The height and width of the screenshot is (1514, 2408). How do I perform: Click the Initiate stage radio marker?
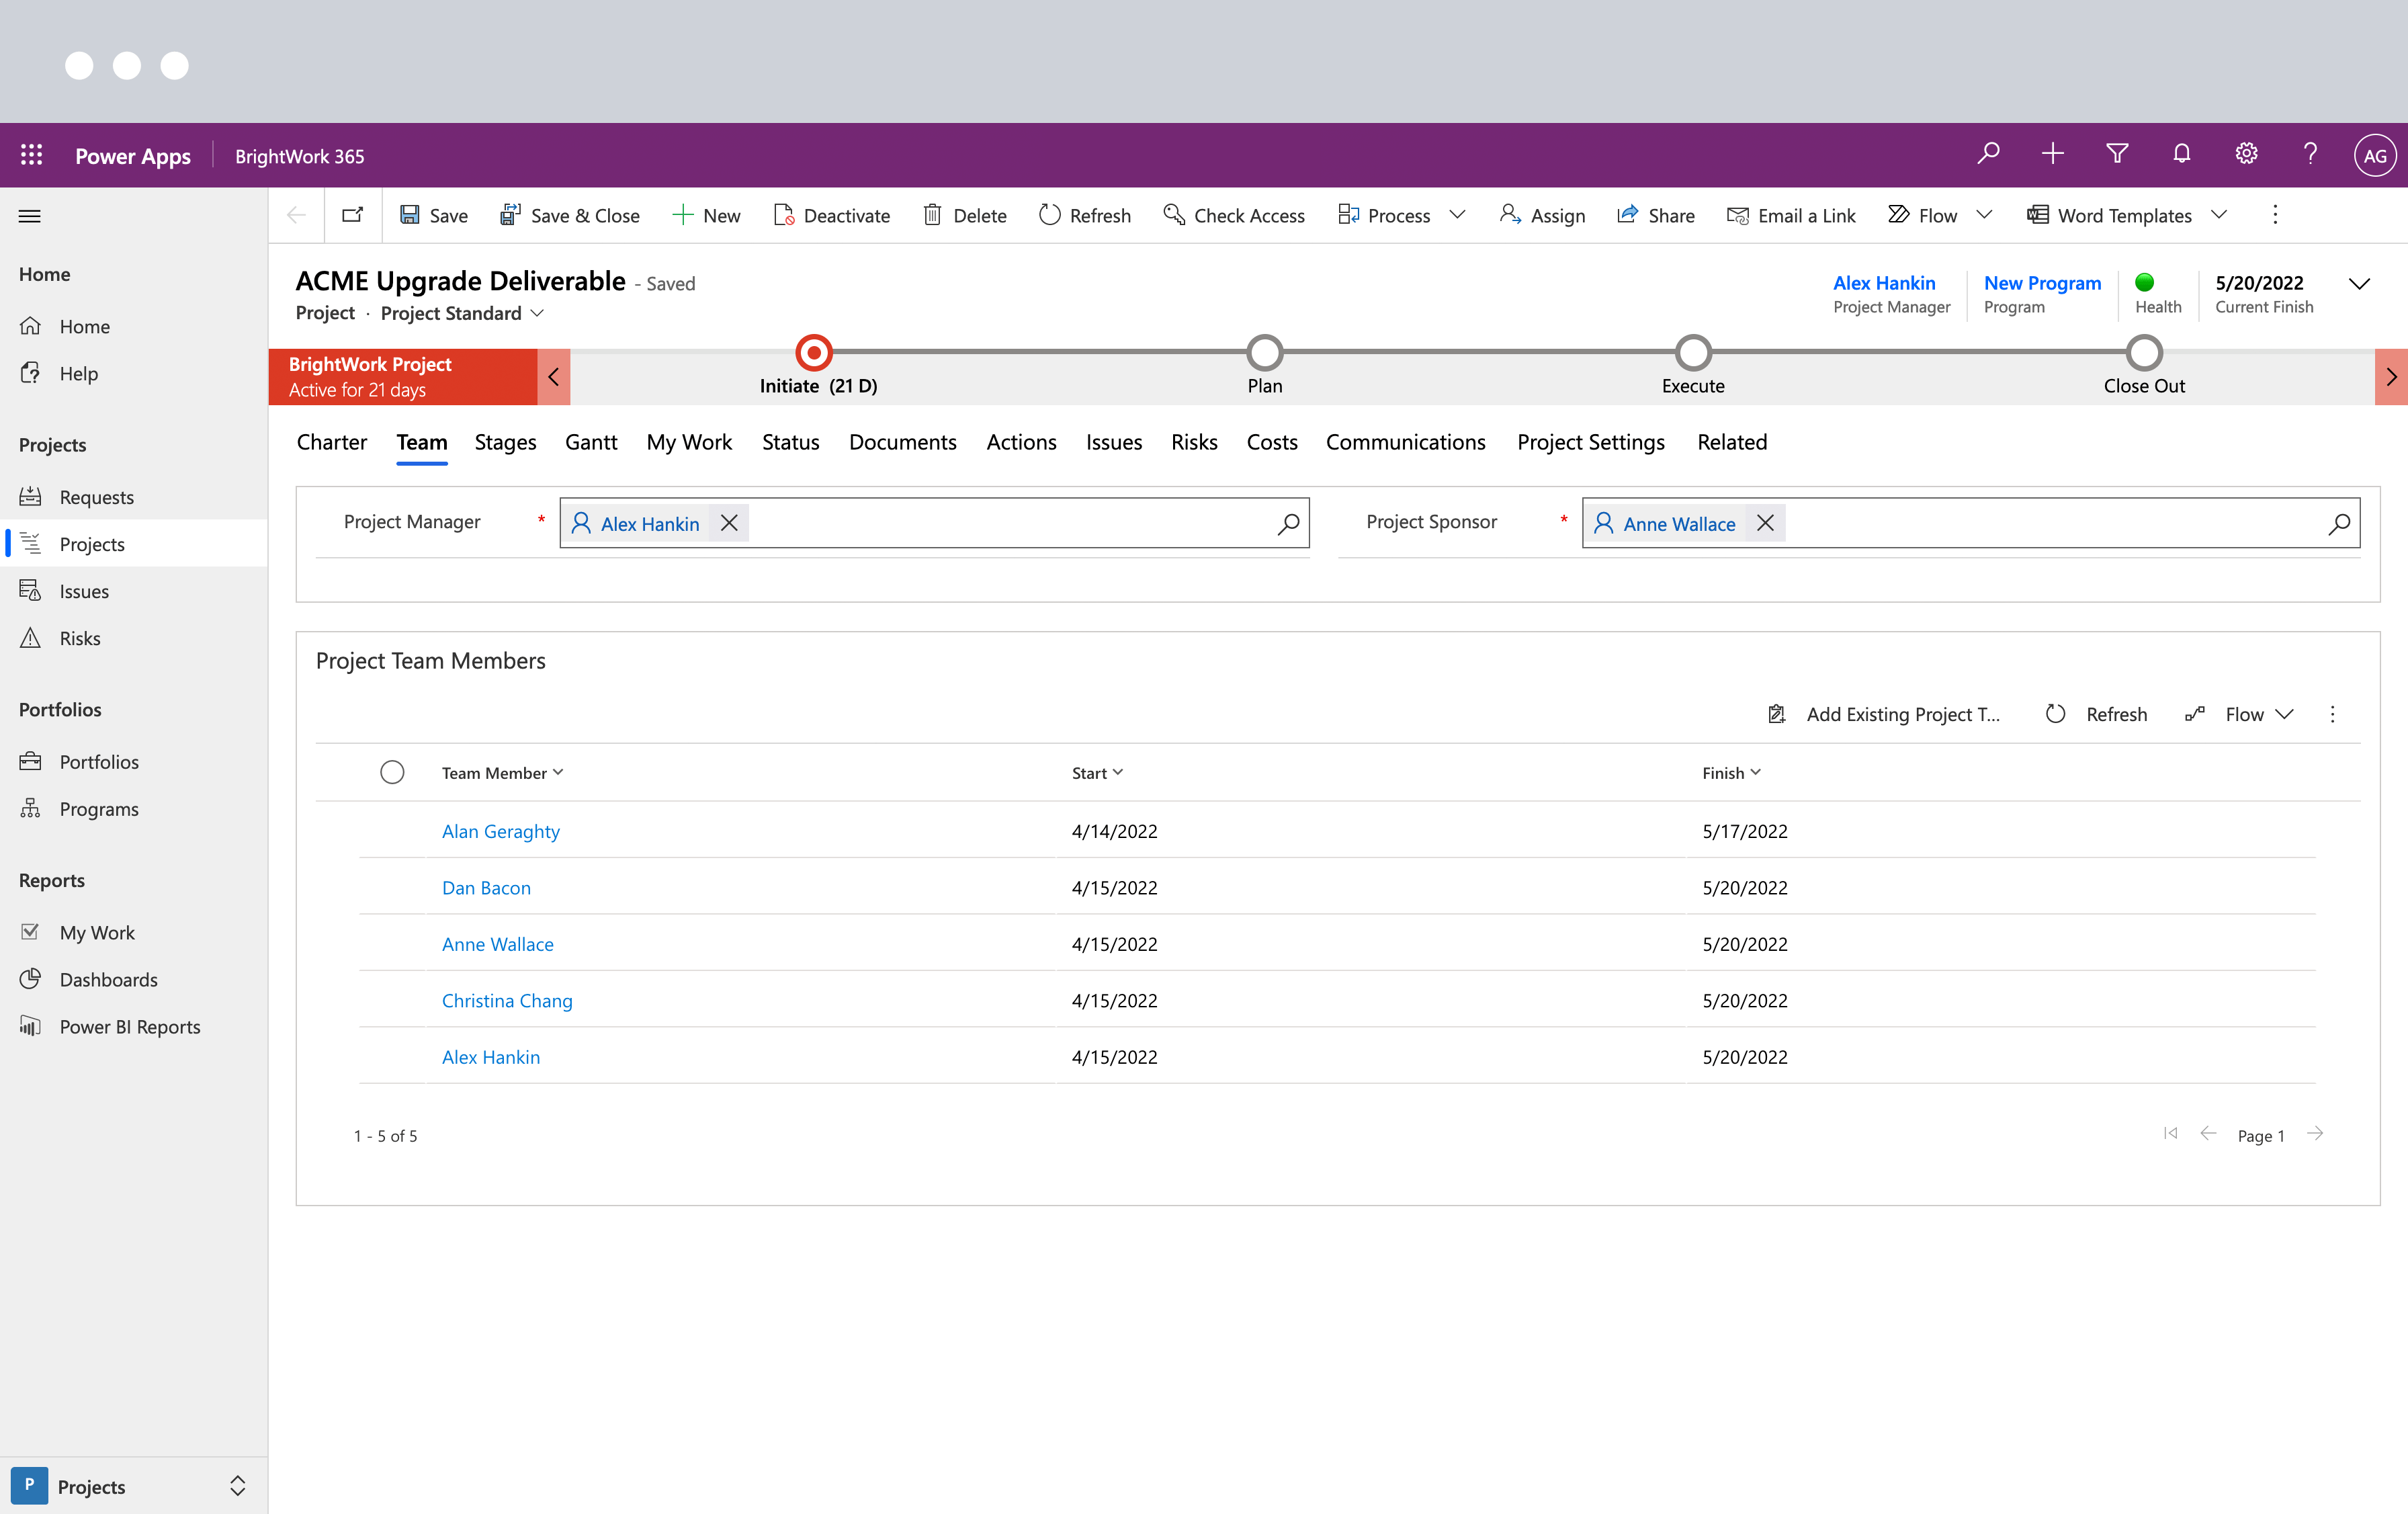click(813, 352)
